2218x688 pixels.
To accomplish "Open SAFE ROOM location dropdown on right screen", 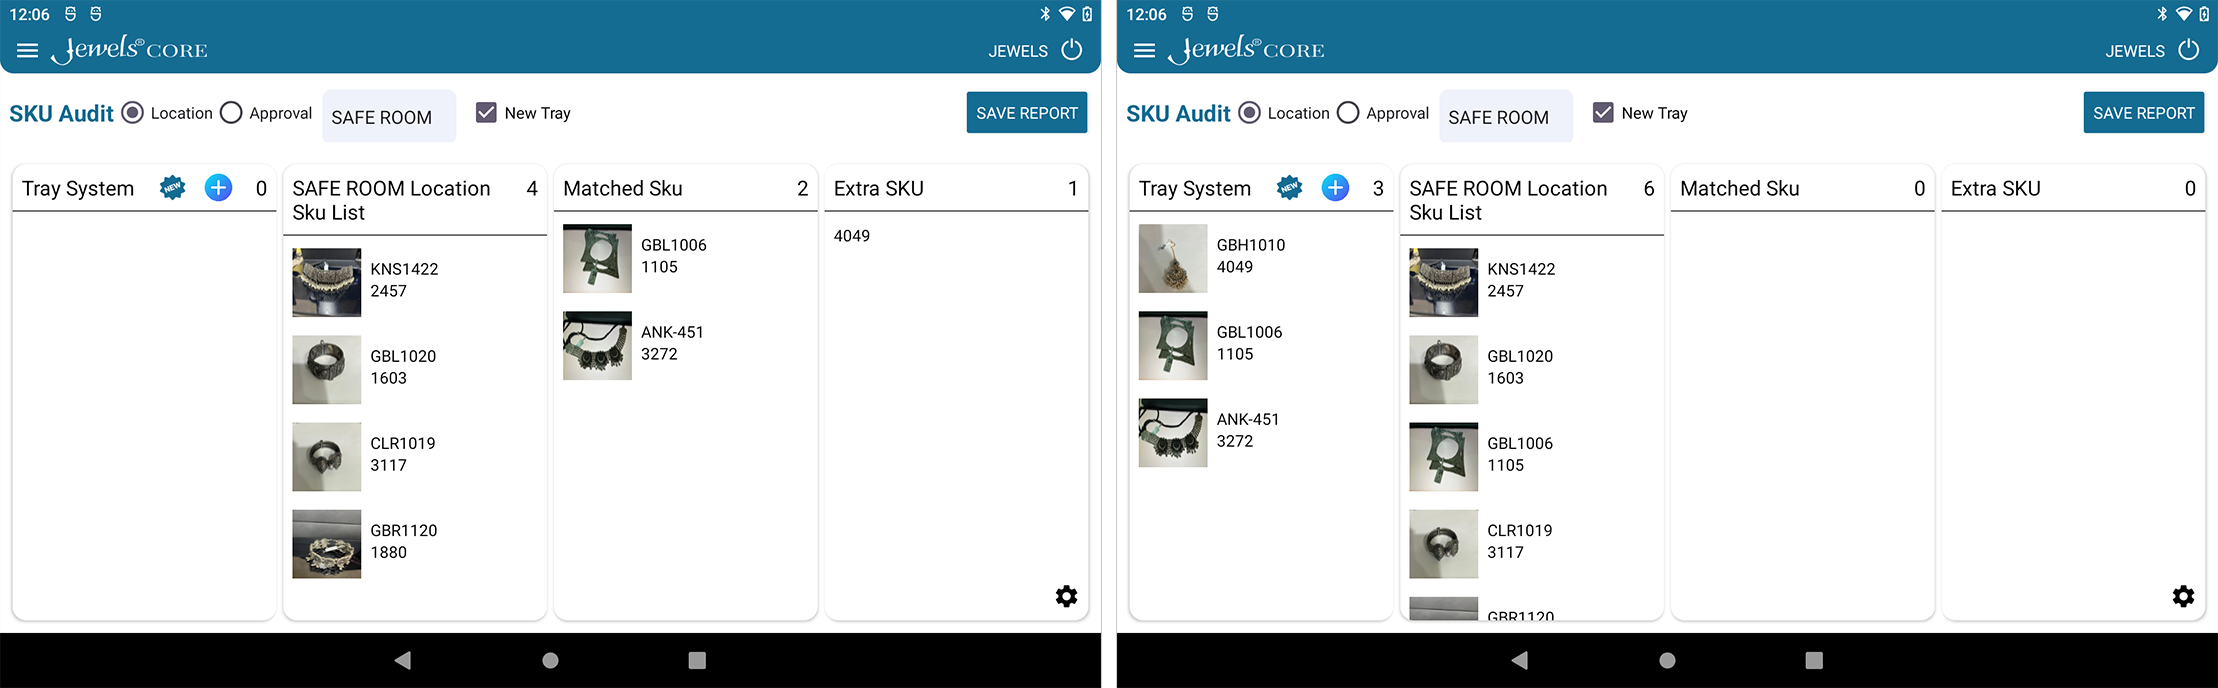I will 1505,117.
